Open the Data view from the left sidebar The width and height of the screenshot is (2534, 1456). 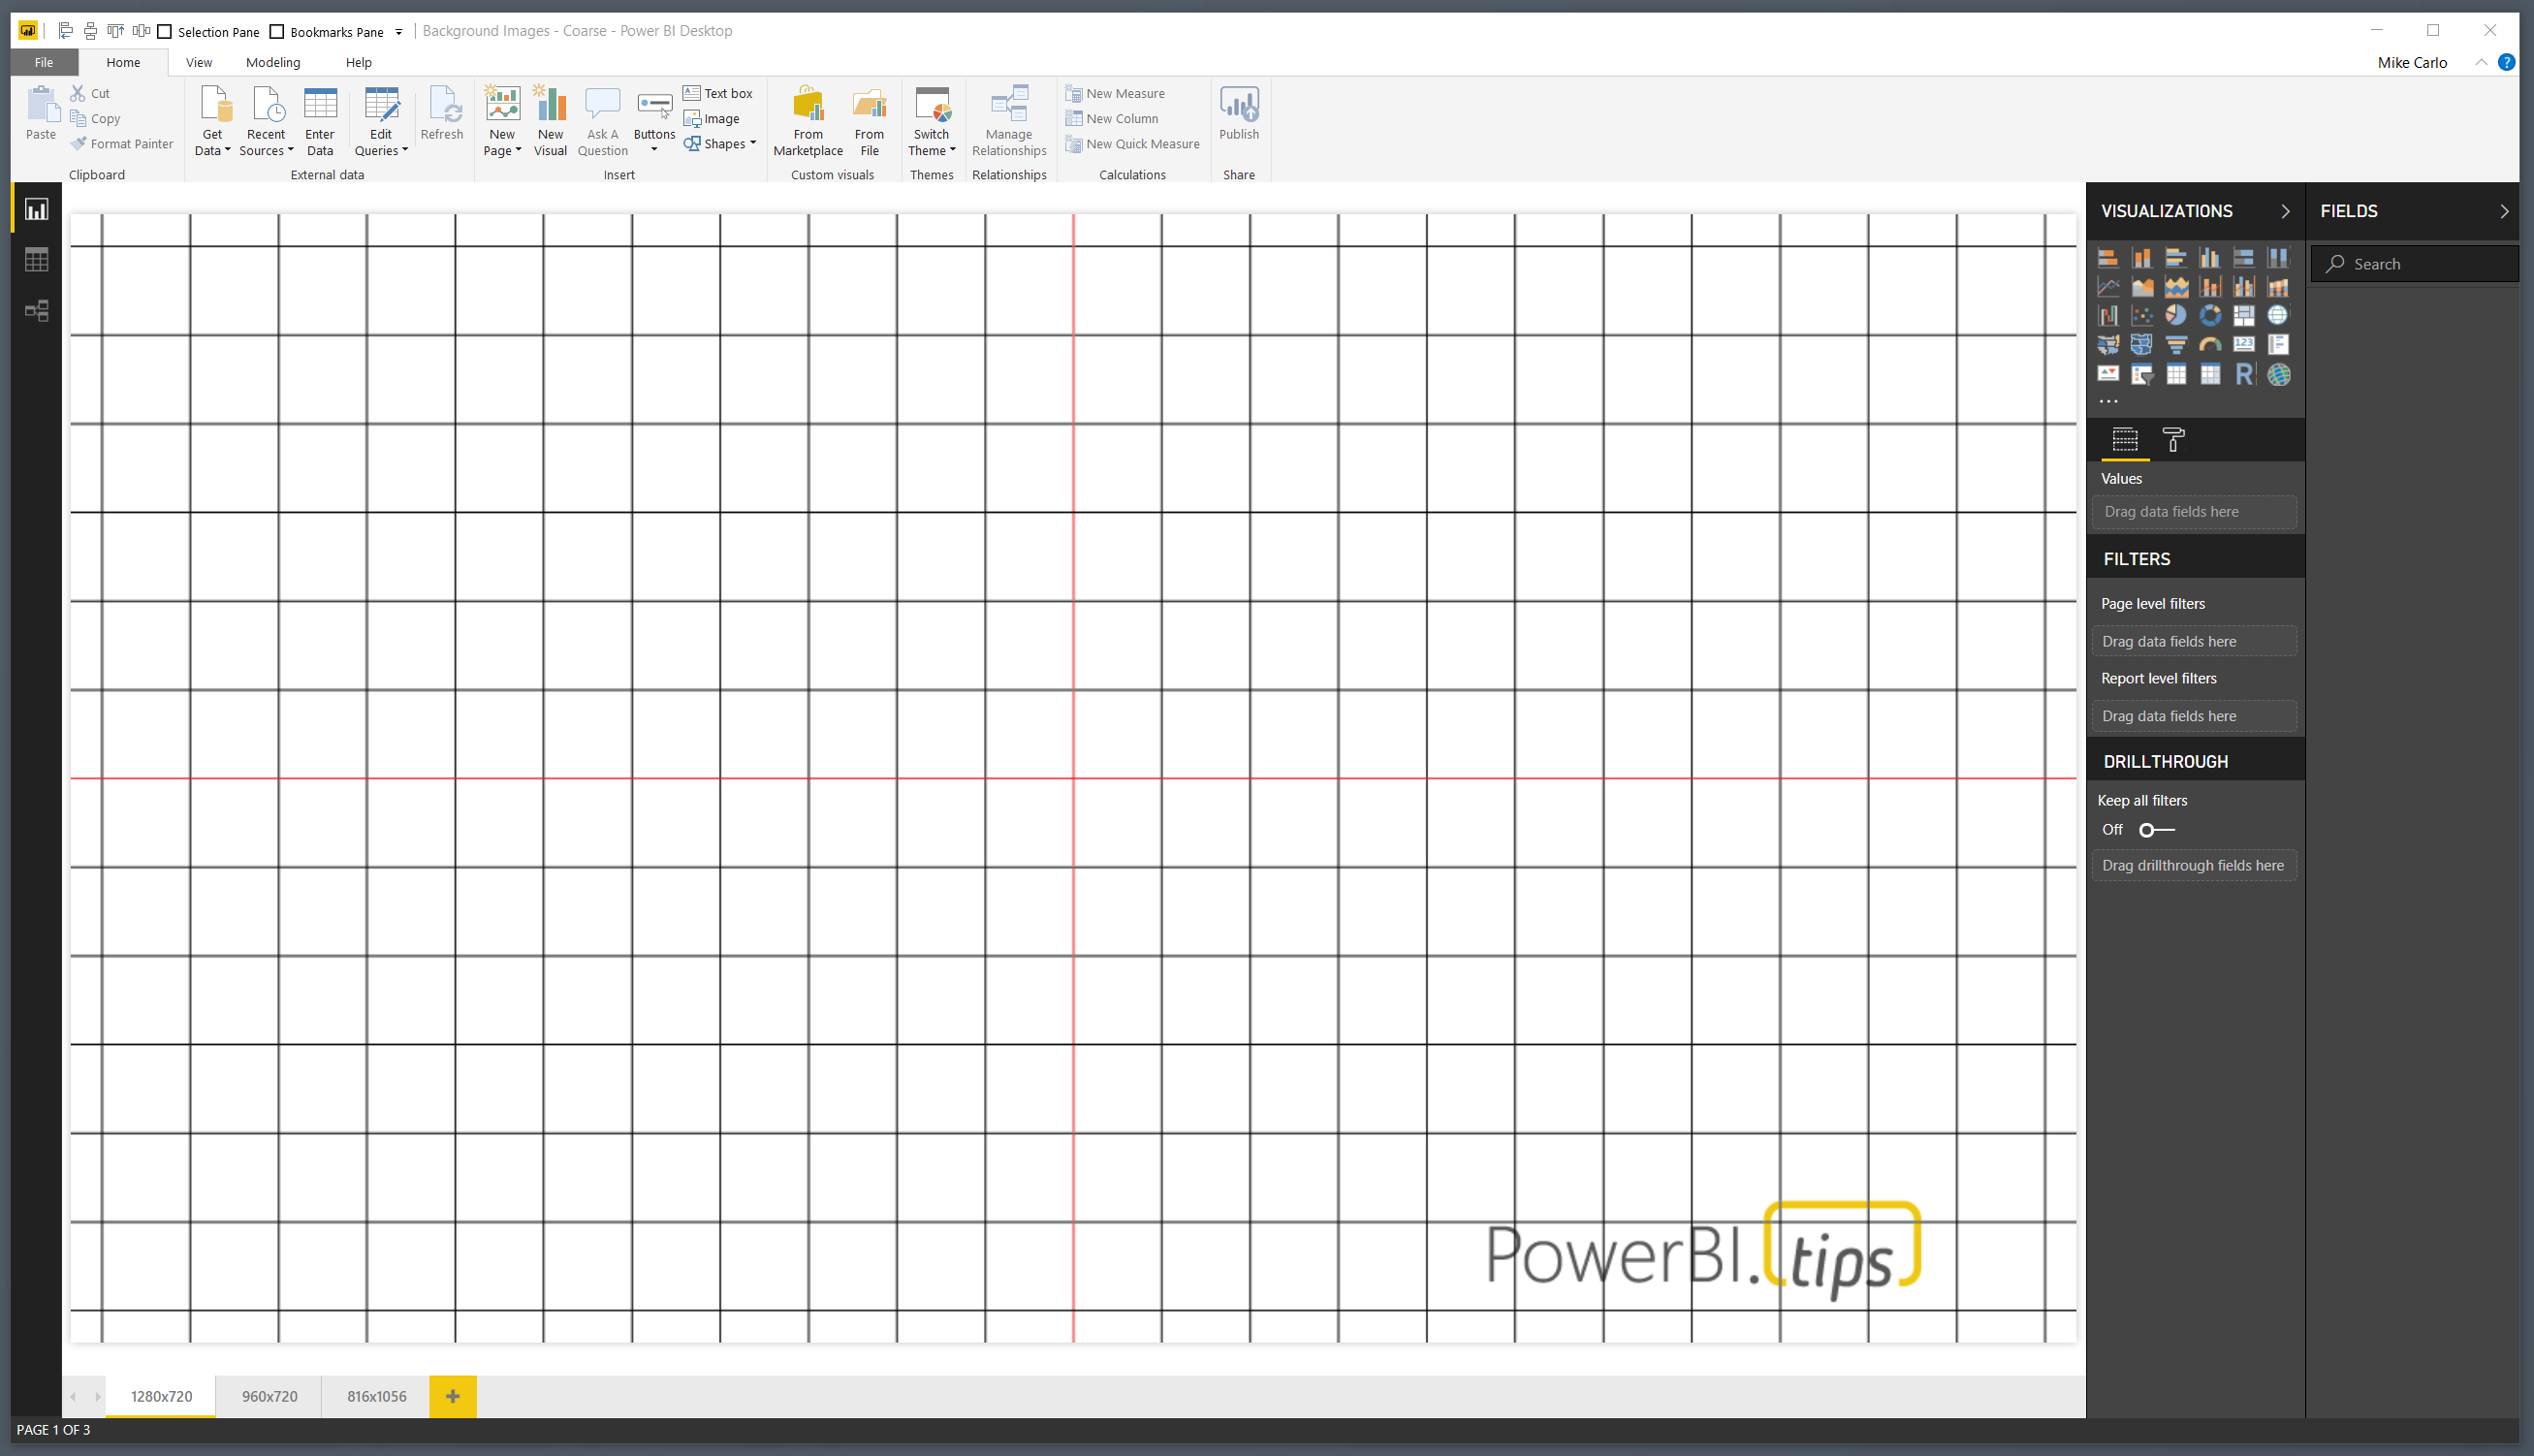point(37,260)
